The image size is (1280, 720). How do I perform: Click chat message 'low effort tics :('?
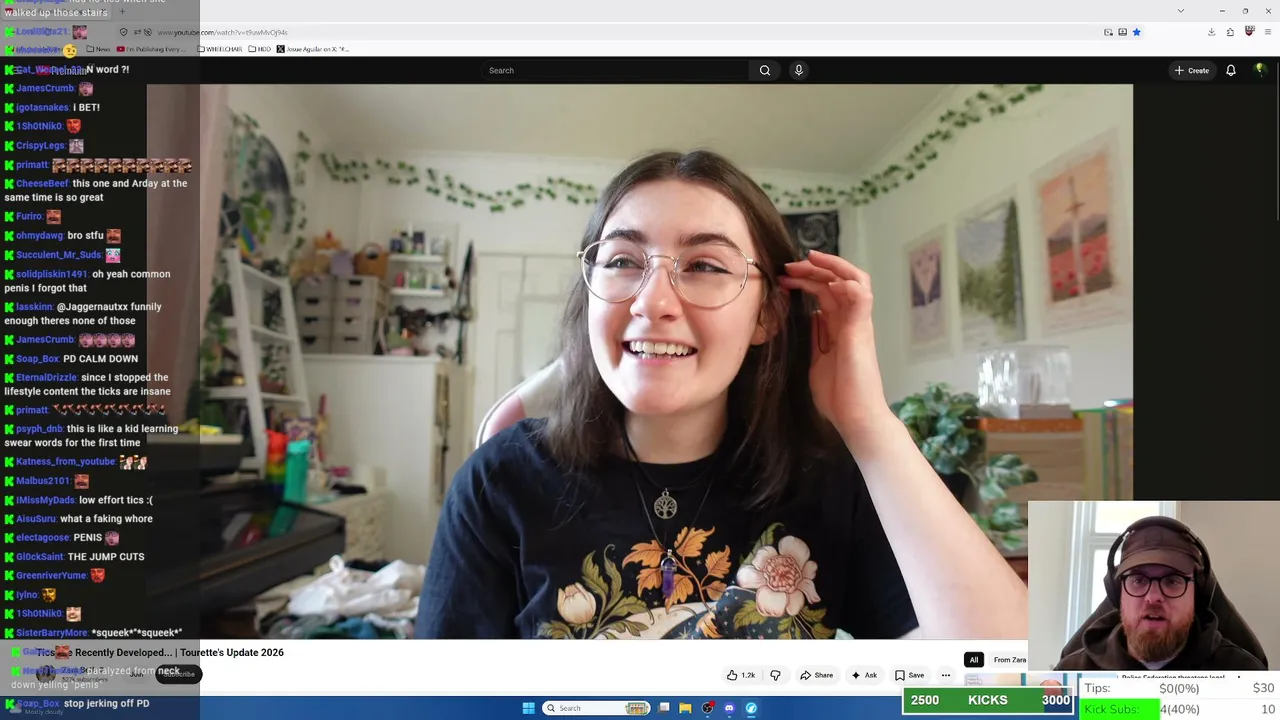pyautogui.click(x=116, y=499)
